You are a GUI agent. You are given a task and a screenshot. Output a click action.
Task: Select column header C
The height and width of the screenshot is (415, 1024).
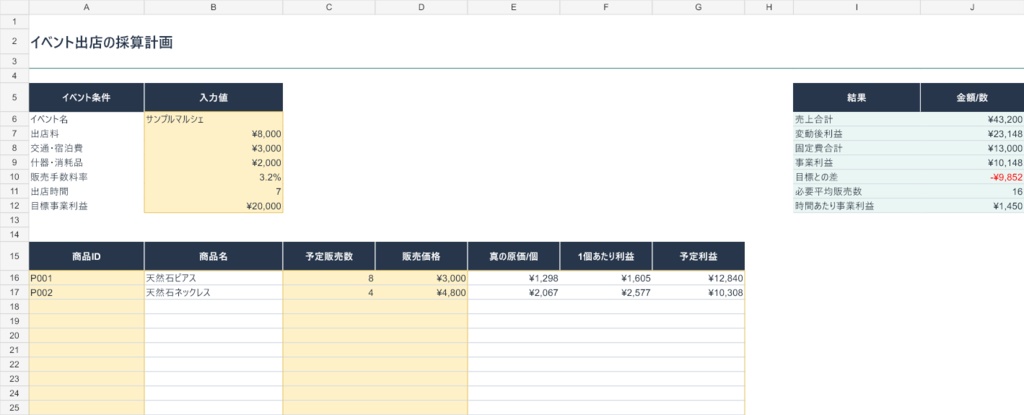click(x=329, y=7)
